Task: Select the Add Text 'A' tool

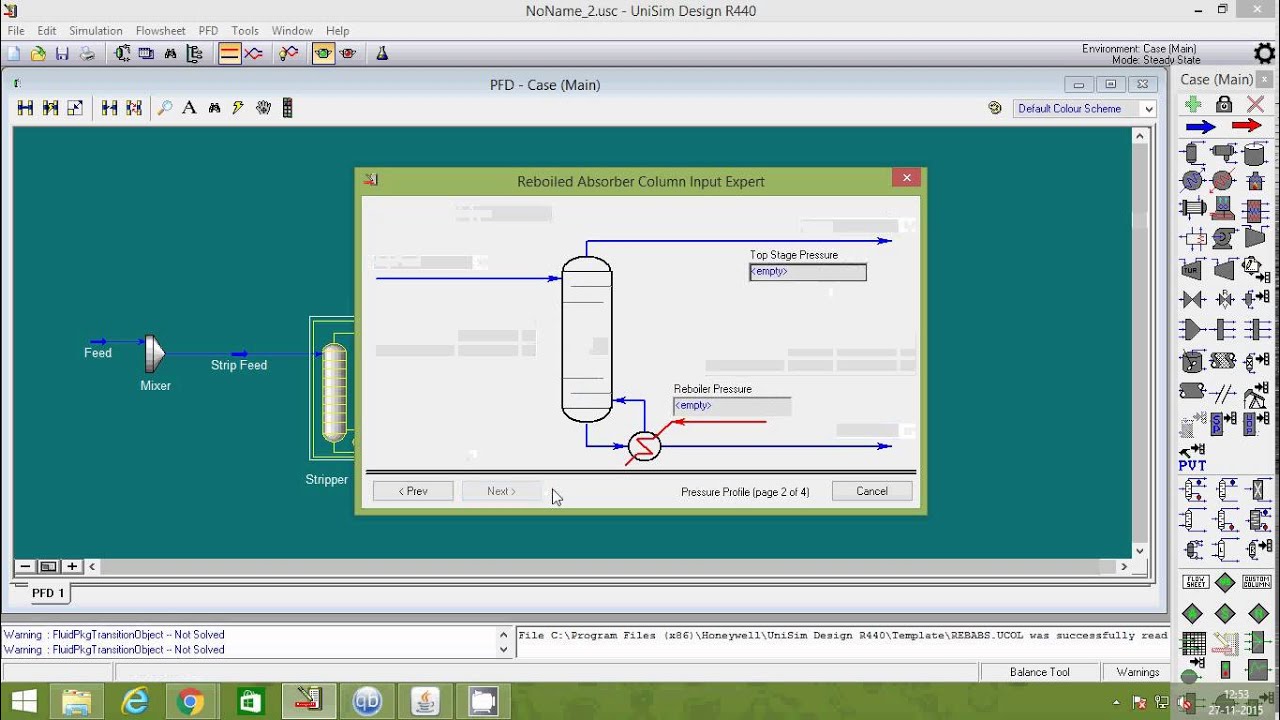Action: 189,108
